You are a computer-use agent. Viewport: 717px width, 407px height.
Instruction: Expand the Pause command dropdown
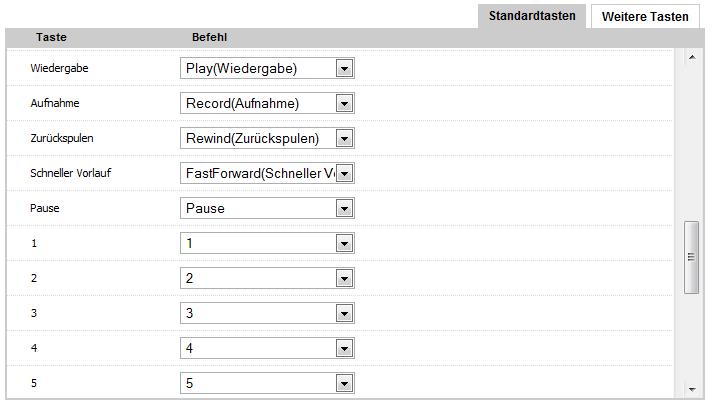[345, 209]
